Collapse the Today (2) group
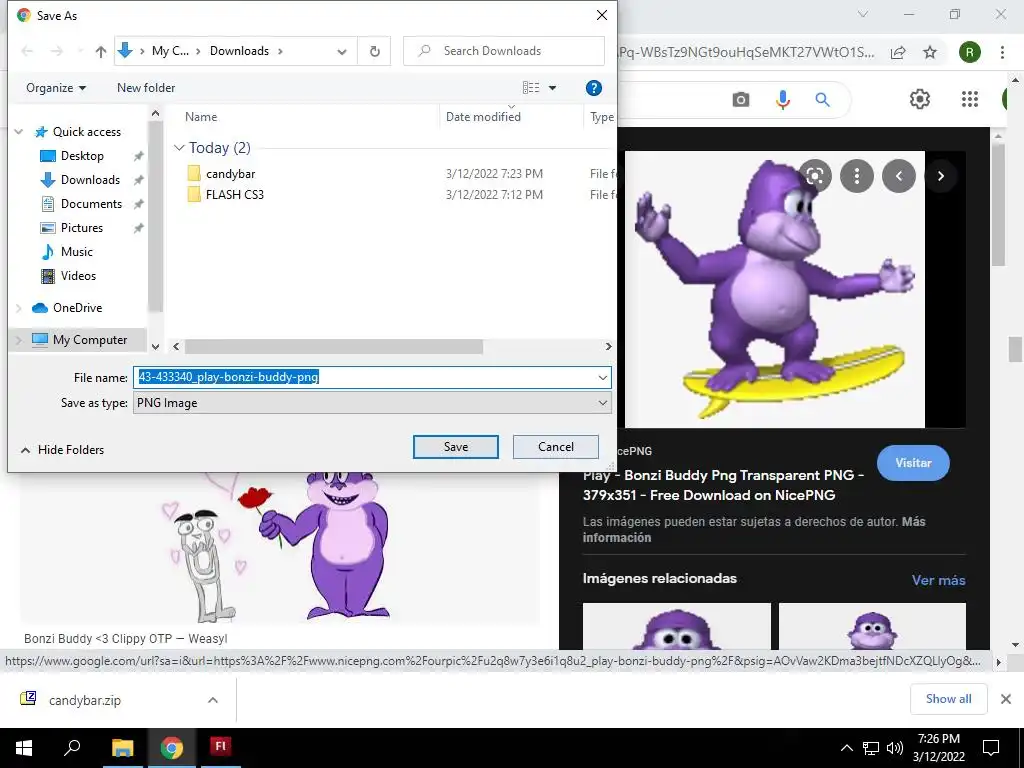1024x768 pixels. (179, 148)
